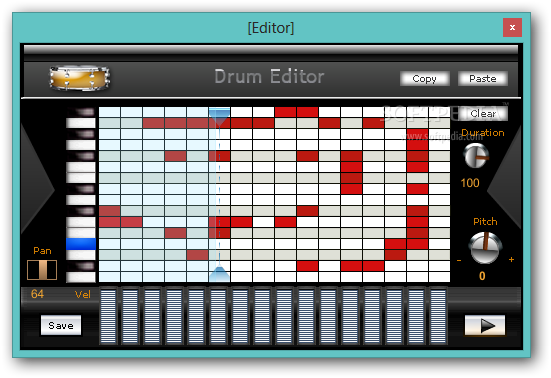Save the drum pattern
This screenshot has width=551, height=378.
click(61, 325)
